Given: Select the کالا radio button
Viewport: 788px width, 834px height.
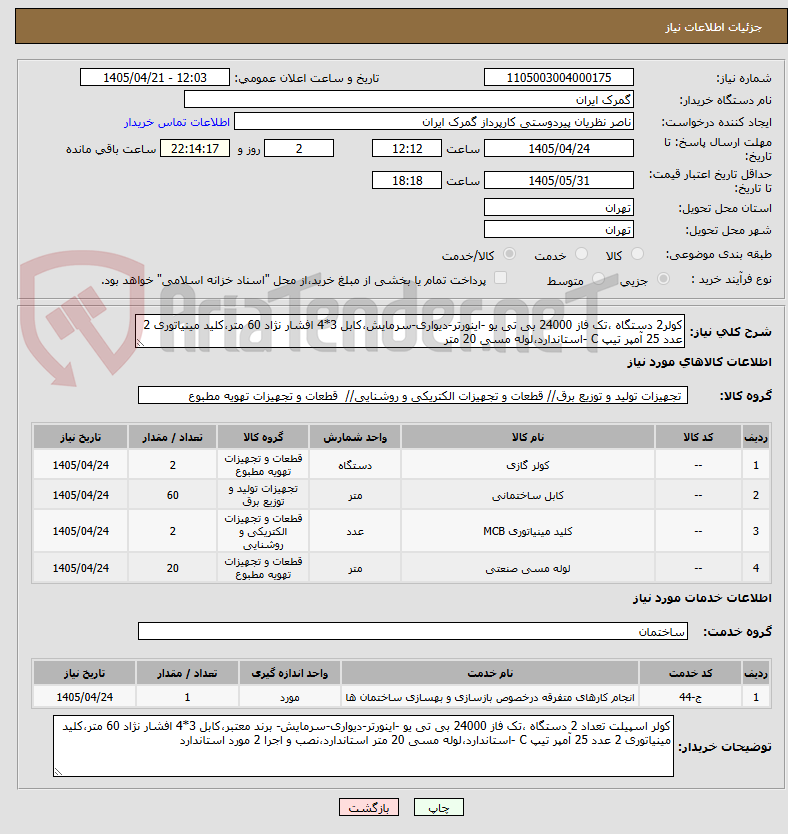Looking at the screenshot, I should 637,254.
